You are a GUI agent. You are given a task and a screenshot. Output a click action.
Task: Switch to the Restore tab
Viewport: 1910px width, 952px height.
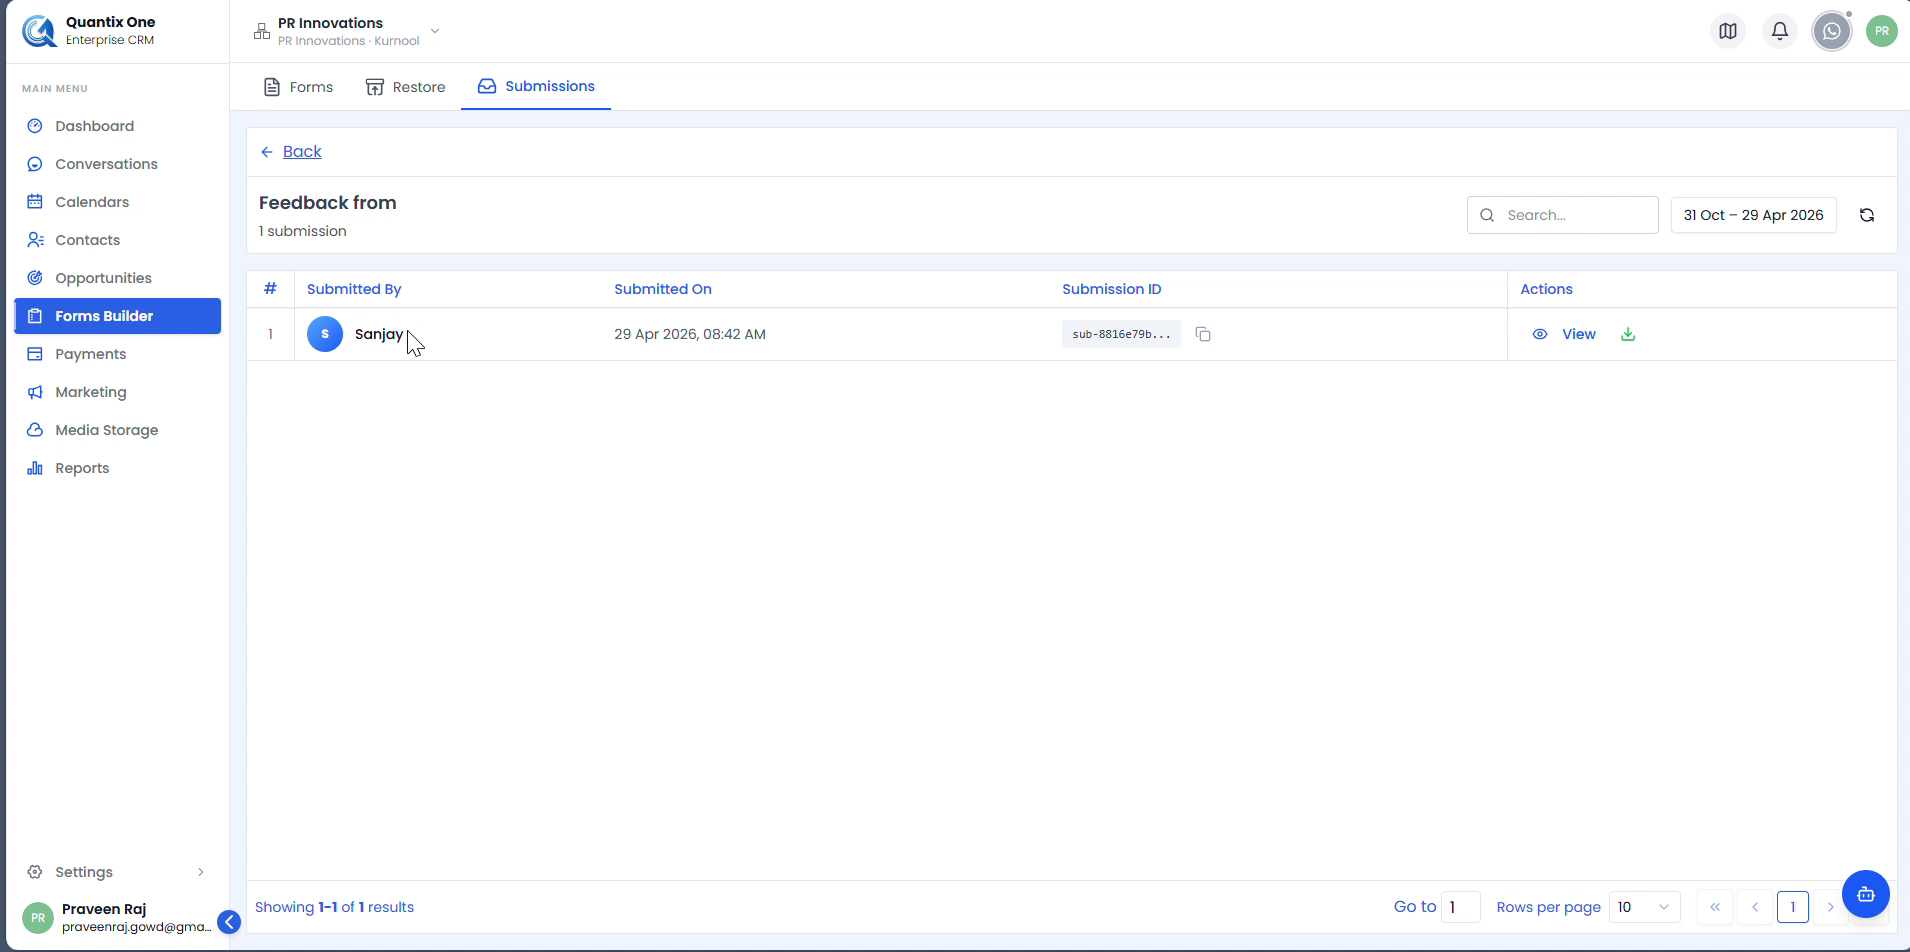[x=405, y=87]
